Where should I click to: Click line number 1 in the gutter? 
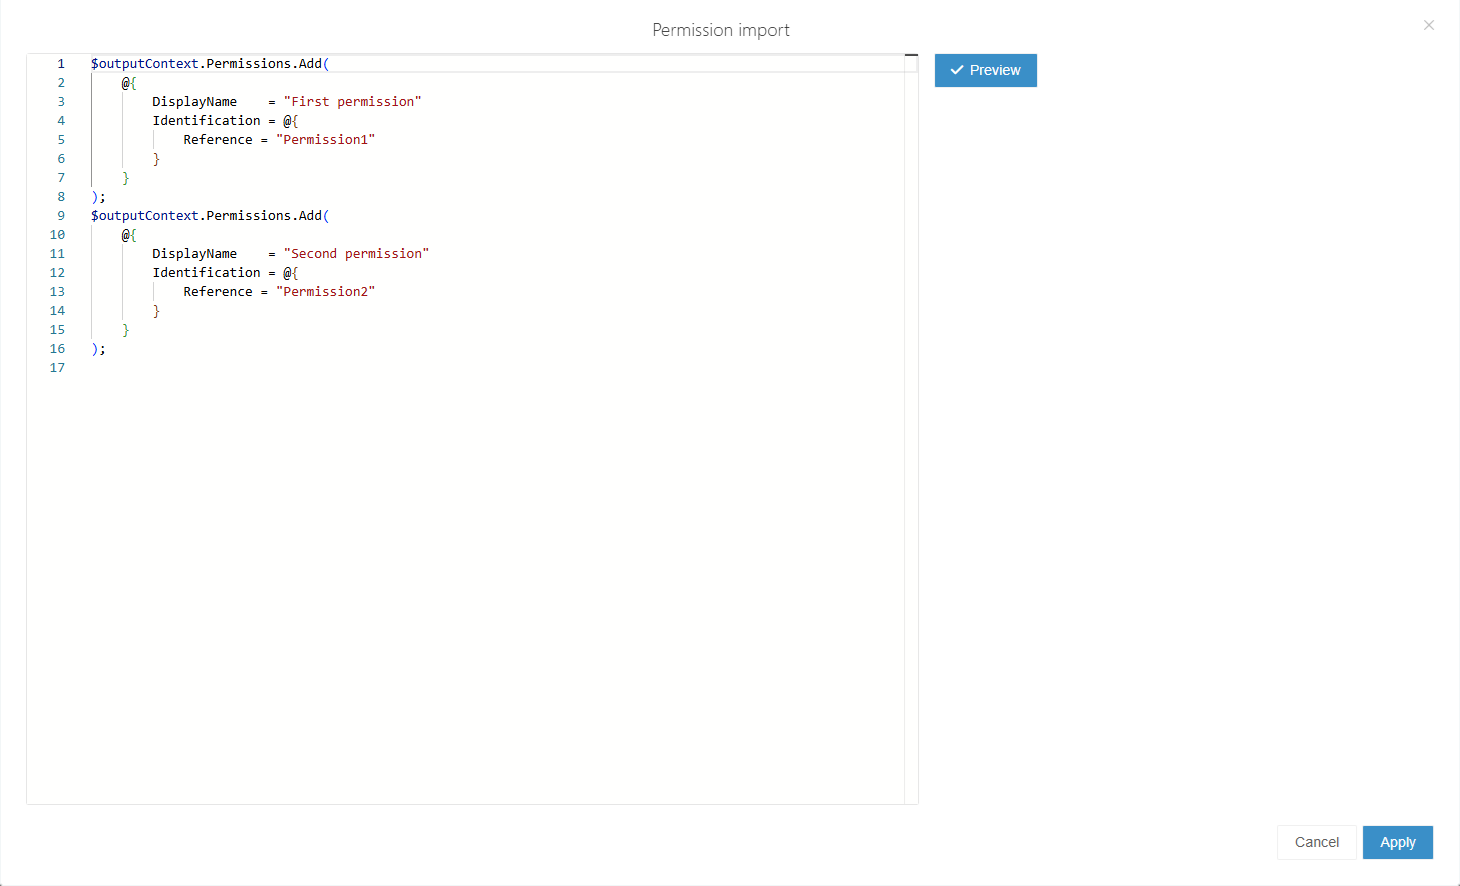pos(60,64)
